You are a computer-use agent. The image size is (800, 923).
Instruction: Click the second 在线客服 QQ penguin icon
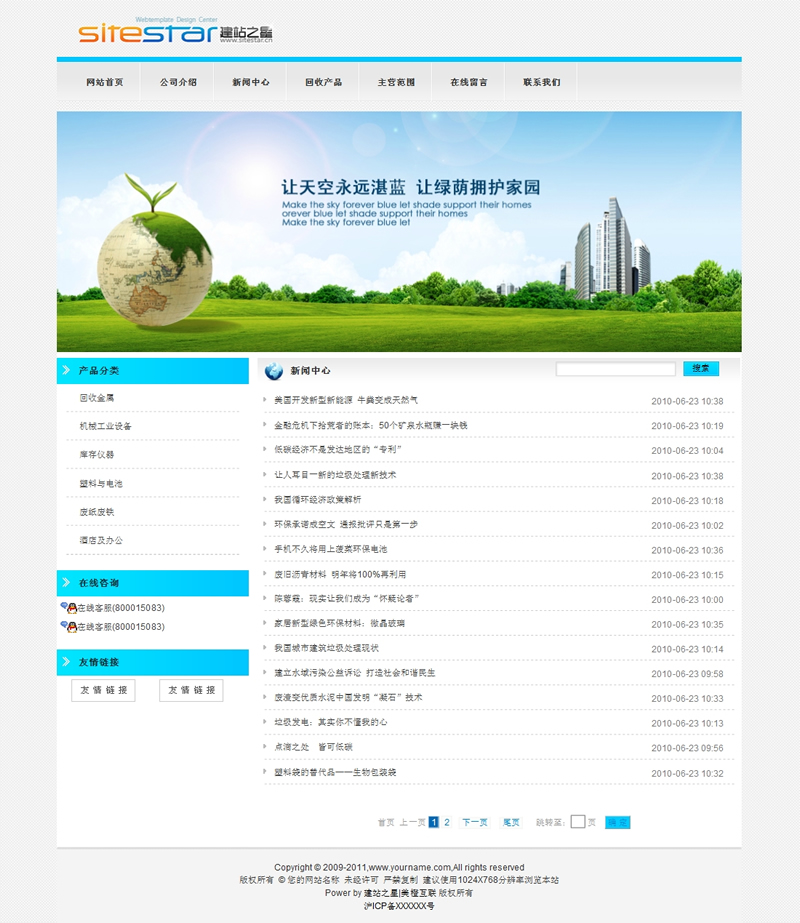click(x=69, y=626)
